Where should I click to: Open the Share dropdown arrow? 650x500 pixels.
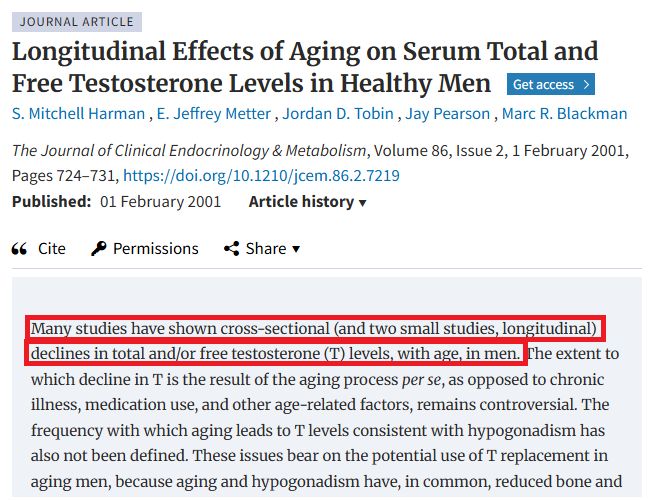[296, 249]
